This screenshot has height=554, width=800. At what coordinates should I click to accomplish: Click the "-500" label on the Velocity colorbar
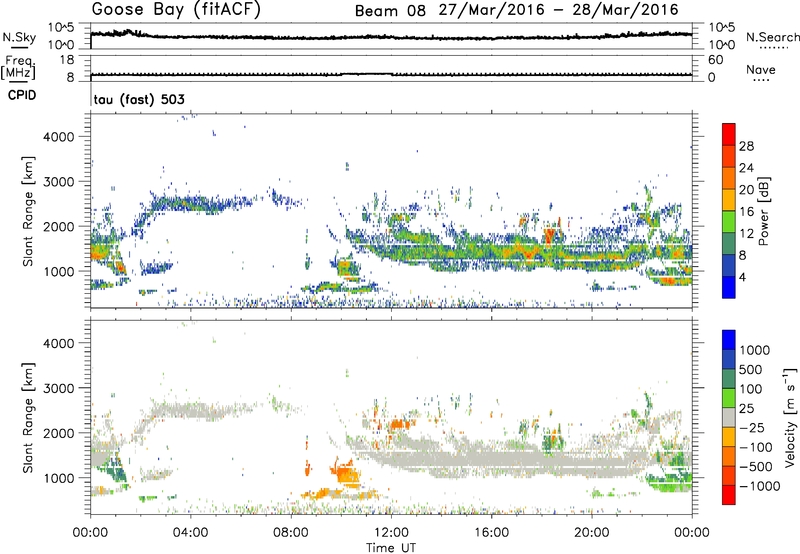coord(755,466)
